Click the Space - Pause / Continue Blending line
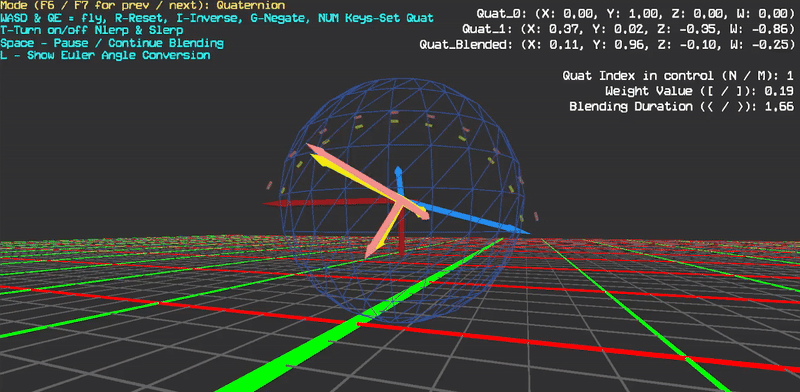This screenshot has width=800, height=392. coord(112,43)
